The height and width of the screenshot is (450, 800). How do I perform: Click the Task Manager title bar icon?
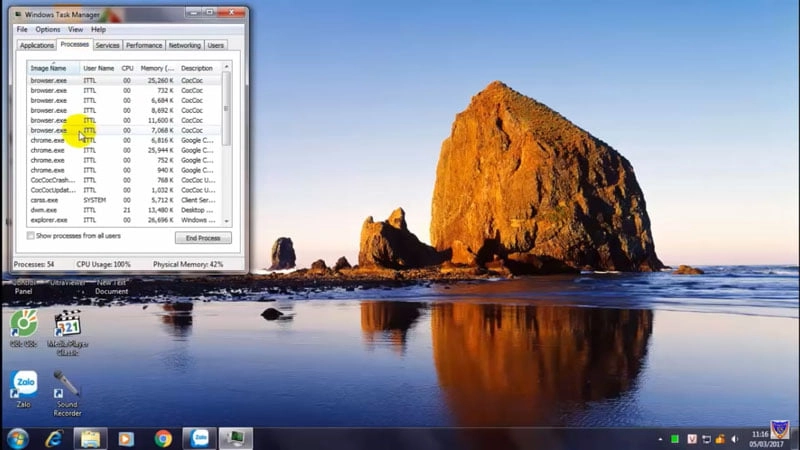coord(18,15)
